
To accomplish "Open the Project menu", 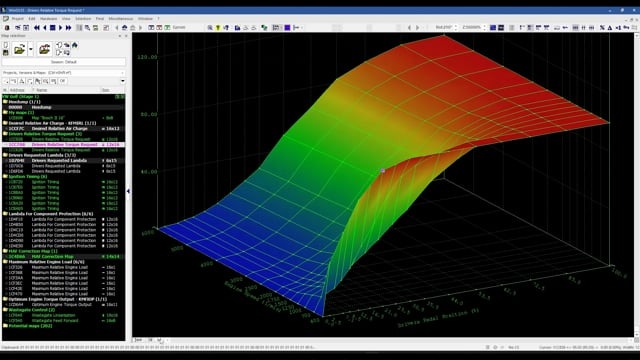I will [17, 19].
